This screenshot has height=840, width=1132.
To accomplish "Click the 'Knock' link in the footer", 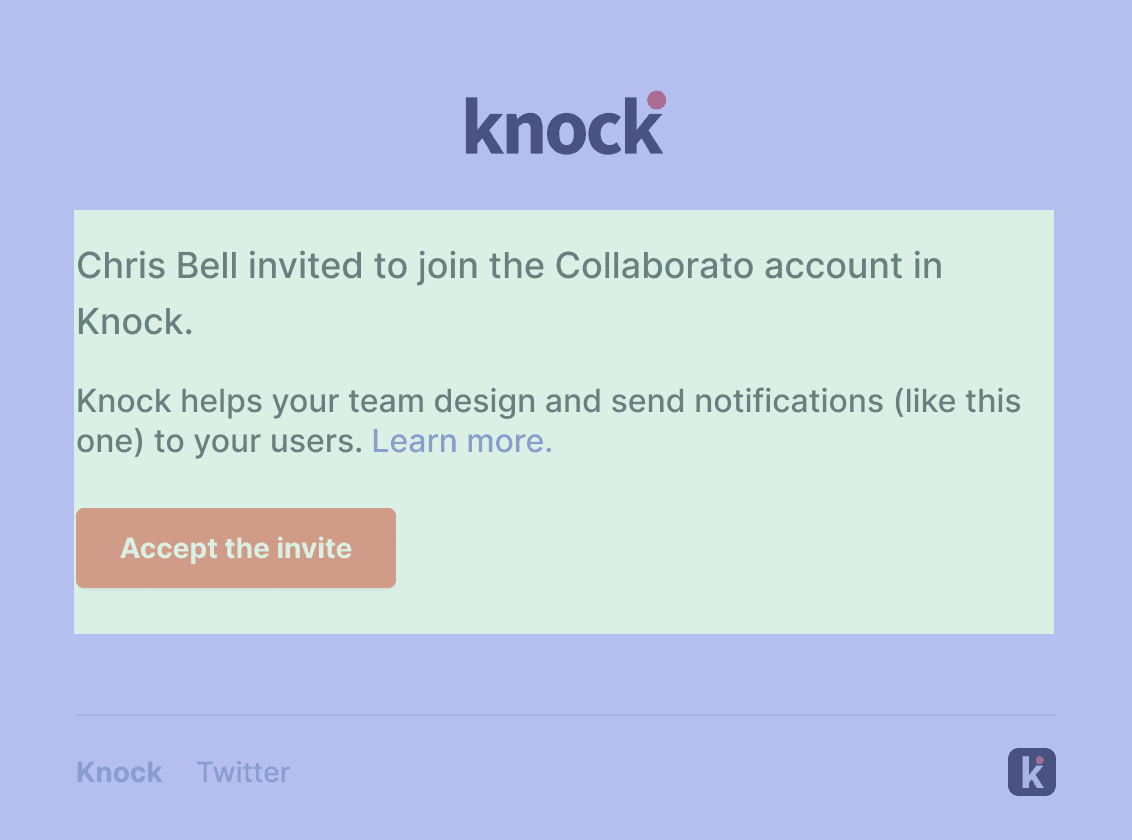I will (x=118, y=772).
